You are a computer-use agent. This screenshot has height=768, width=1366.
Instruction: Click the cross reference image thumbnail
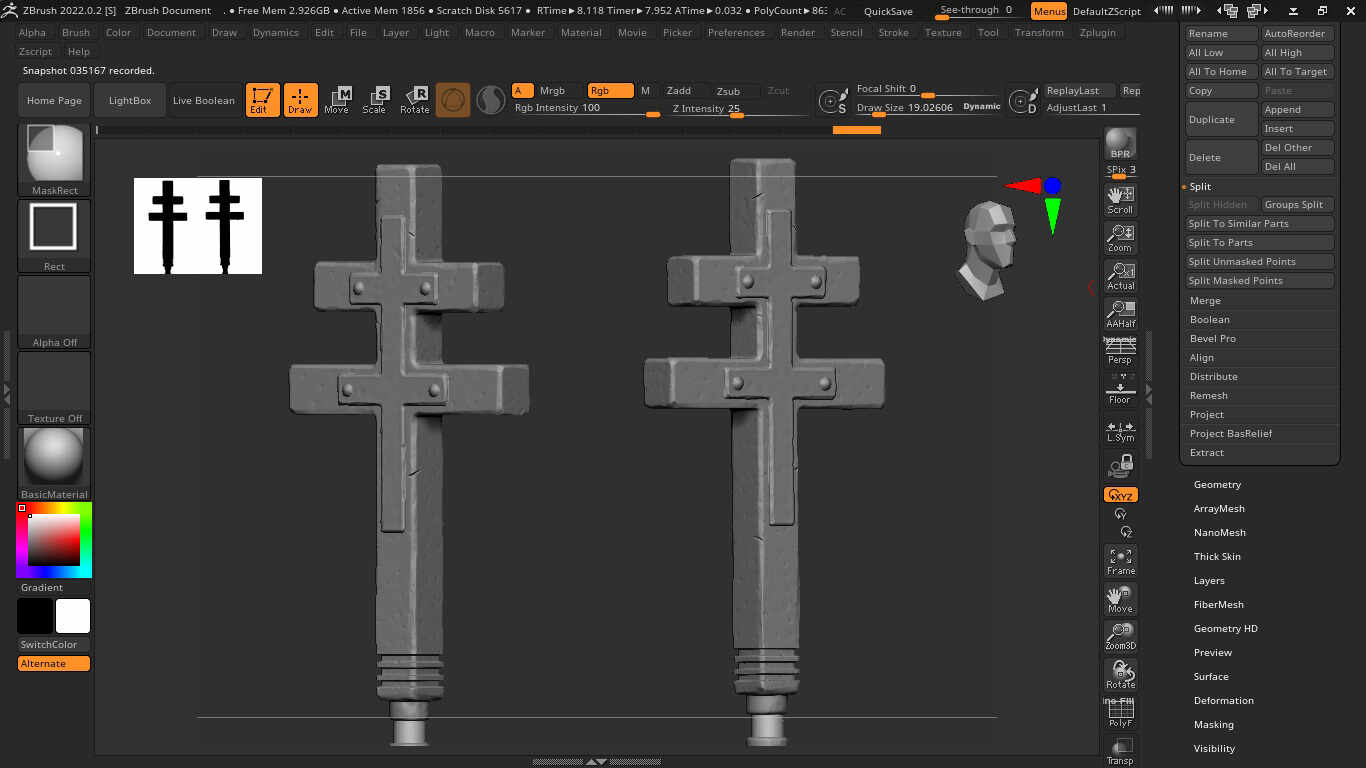(x=198, y=226)
